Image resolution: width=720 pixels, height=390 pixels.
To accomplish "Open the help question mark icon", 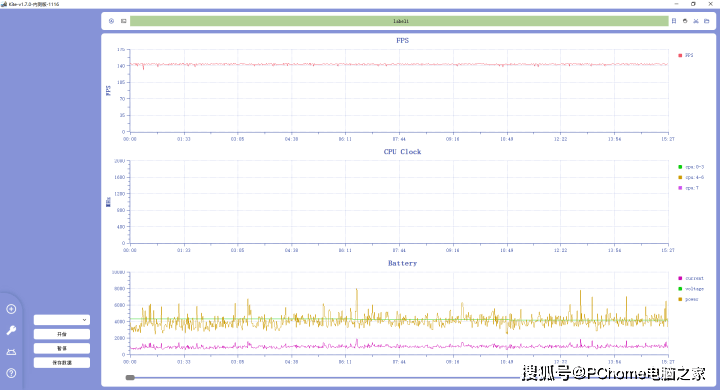I will tap(11, 373).
